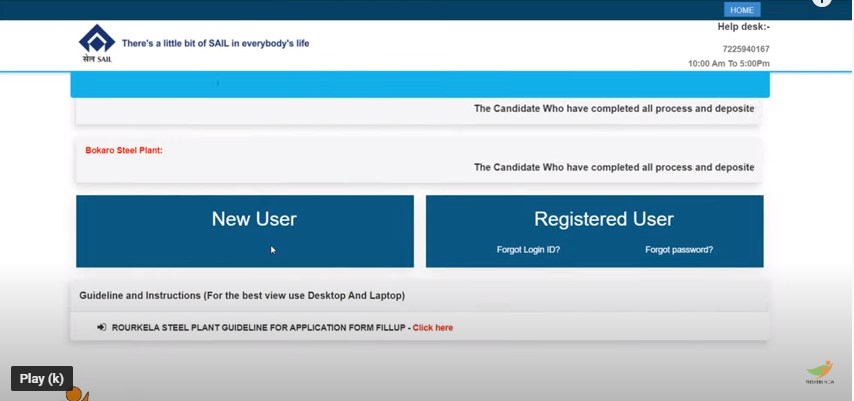Viewport: 854px width, 401px height.
Task: Select the Guideline and Instructions header row
Action: point(419,296)
